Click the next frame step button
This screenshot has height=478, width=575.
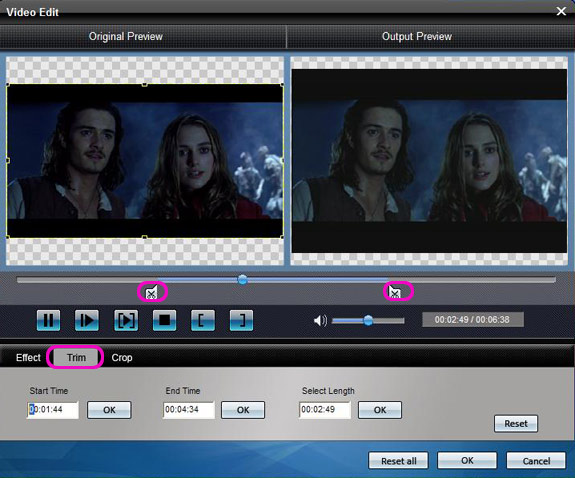pos(87,320)
